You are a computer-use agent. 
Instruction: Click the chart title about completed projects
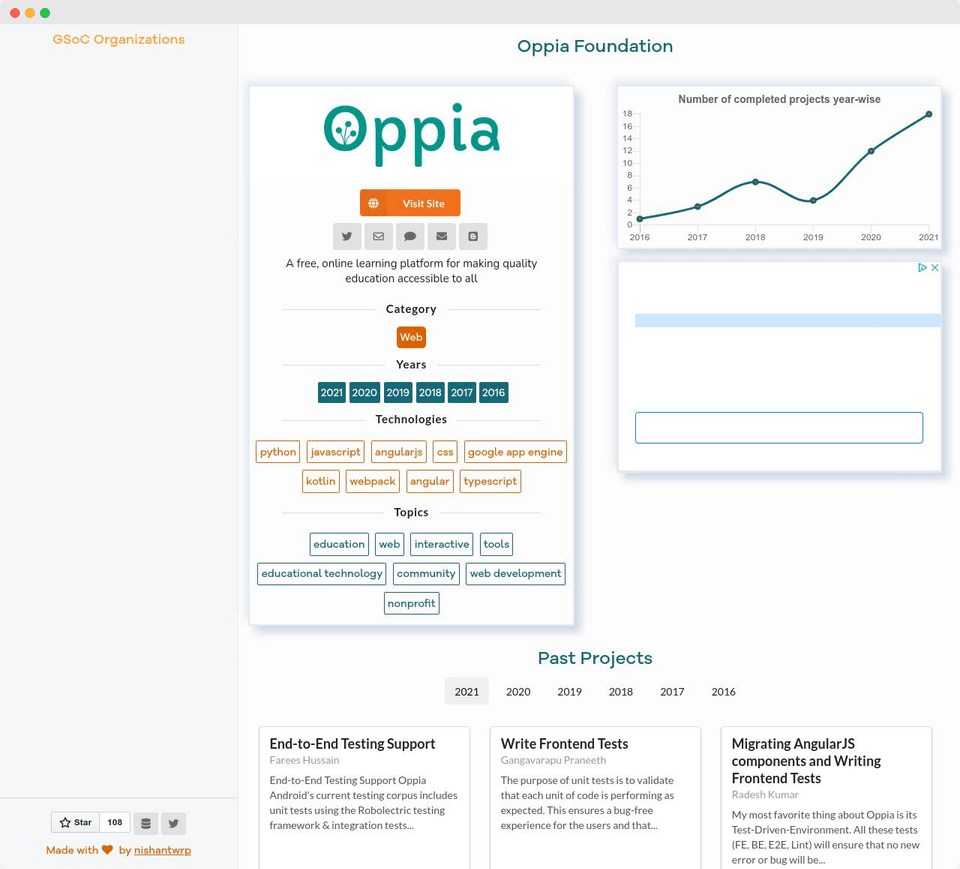click(x=779, y=99)
